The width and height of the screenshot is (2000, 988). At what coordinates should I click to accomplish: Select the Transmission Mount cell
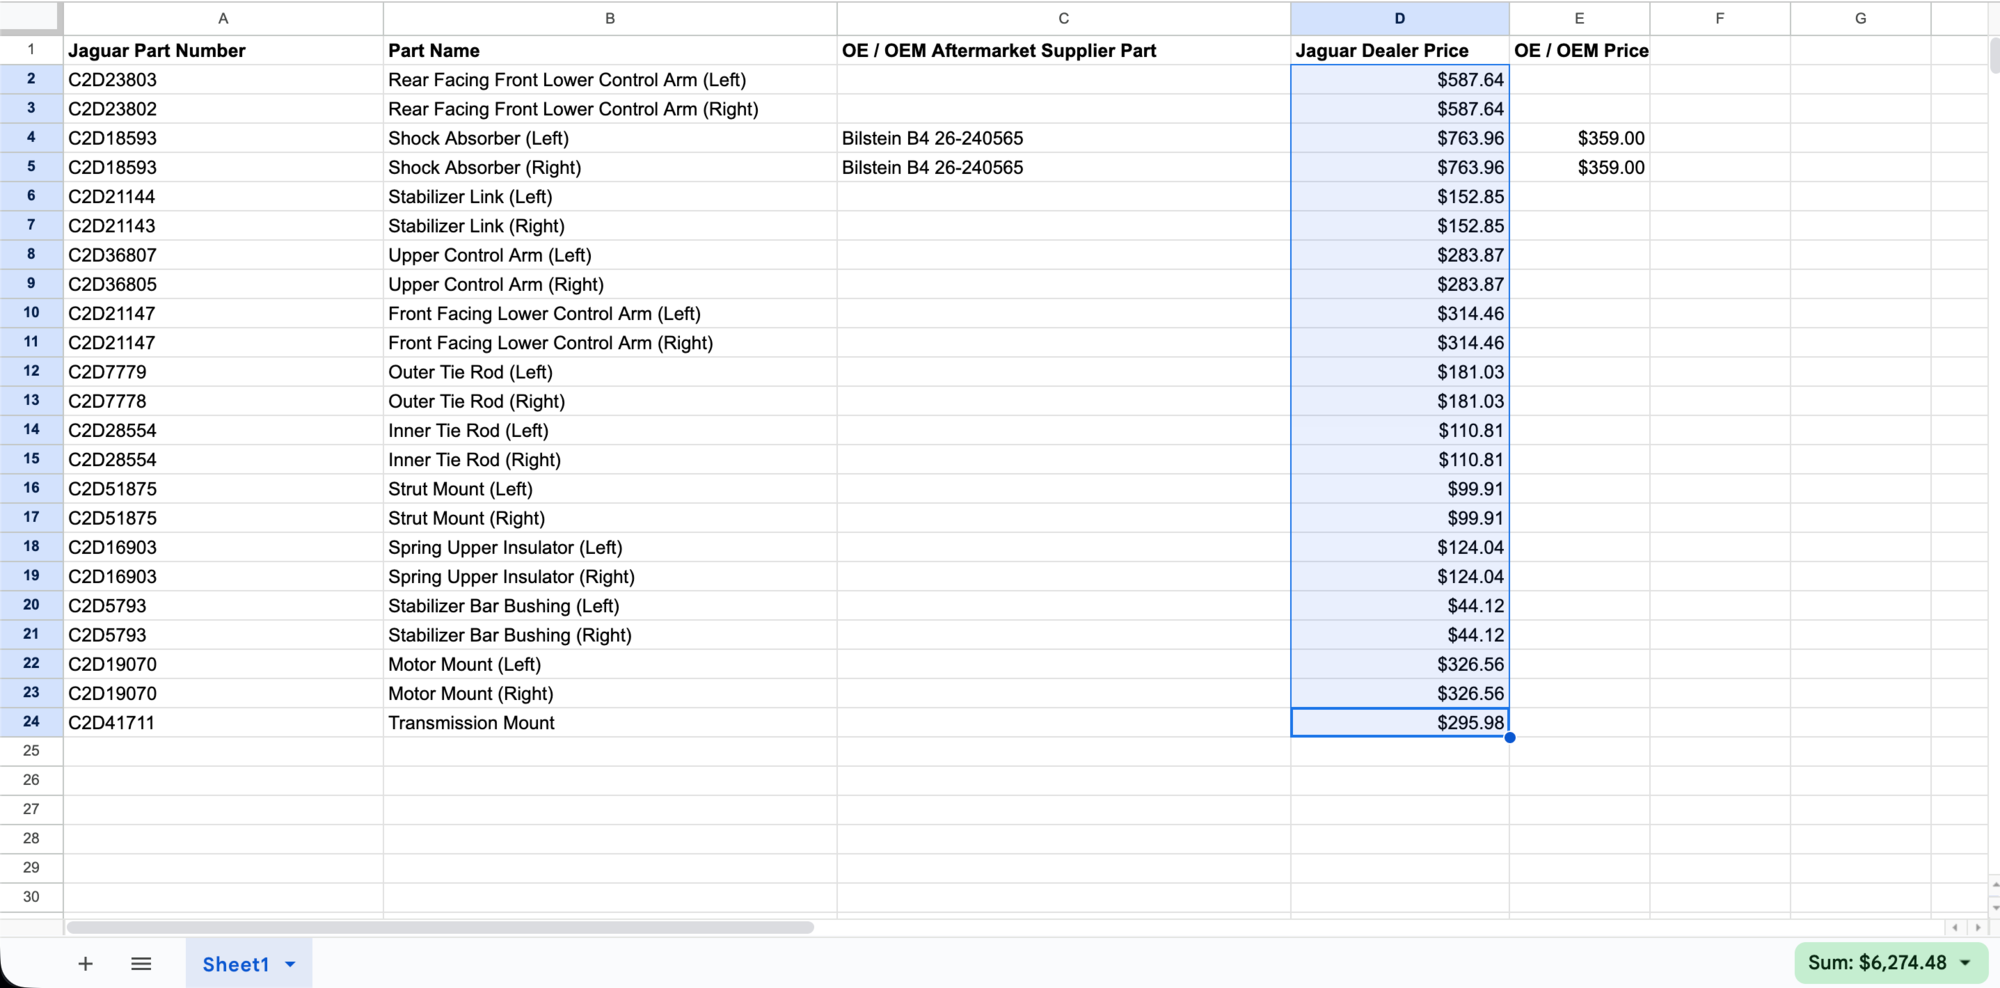coord(609,723)
